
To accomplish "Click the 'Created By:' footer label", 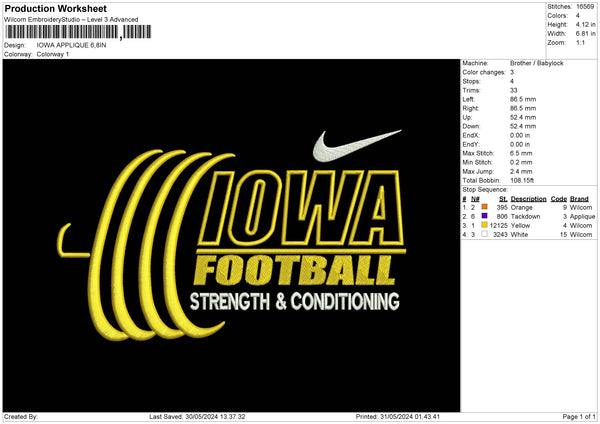I will point(21,416).
